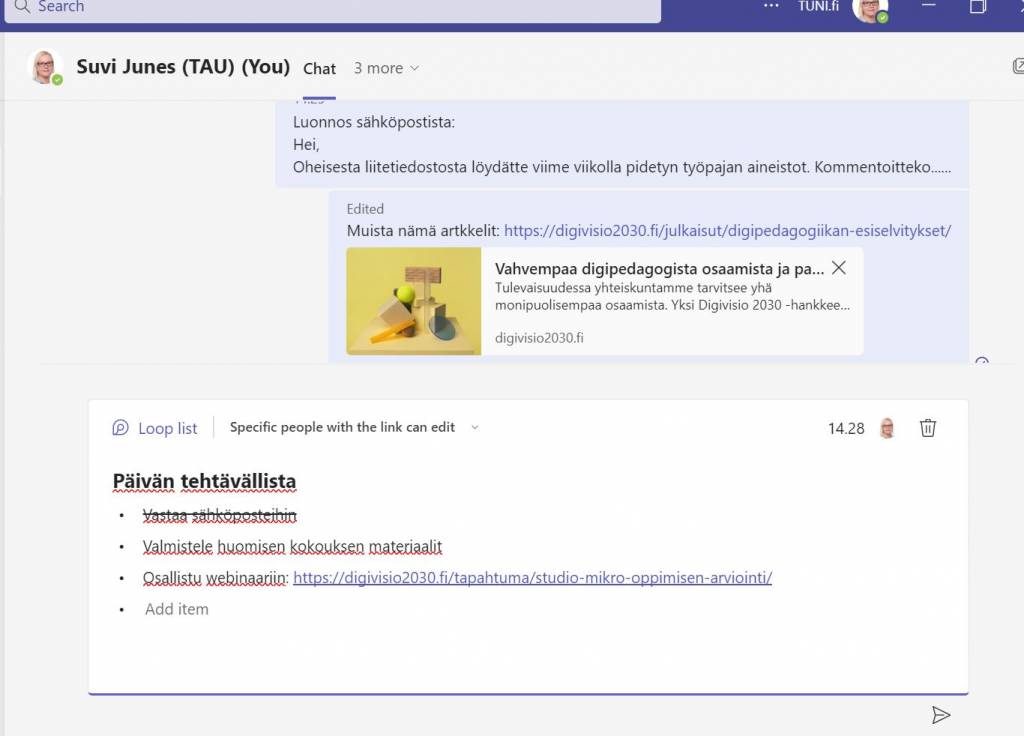Open the reactions icon on the article message
1024x736 pixels.
(x=983, y=363)
